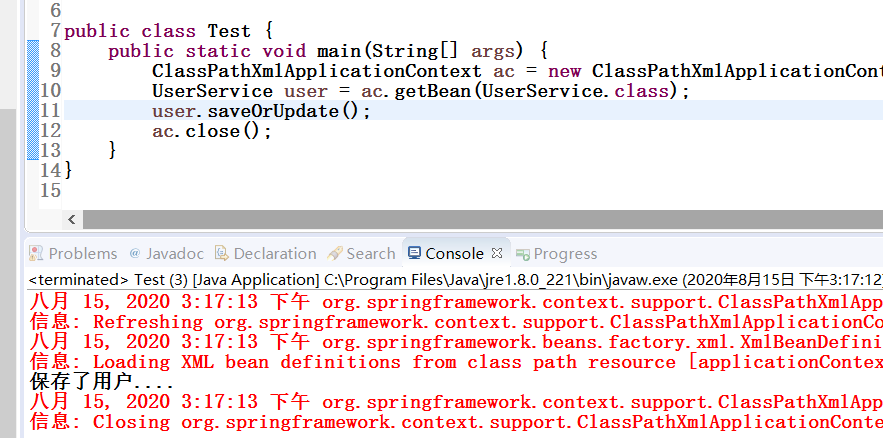The width and height of the screenshot is (883, 438).
Task: Click the console output '保存了用户....'
Action: (x=101, y=383)
